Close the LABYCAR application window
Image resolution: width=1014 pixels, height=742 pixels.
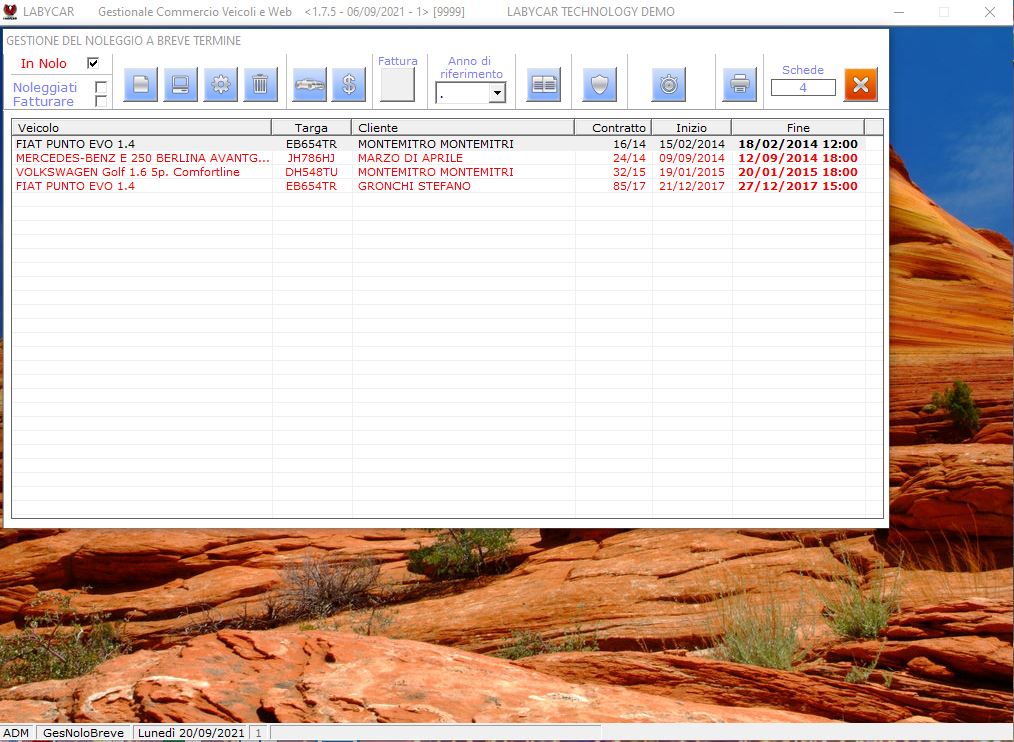(989, 12)
